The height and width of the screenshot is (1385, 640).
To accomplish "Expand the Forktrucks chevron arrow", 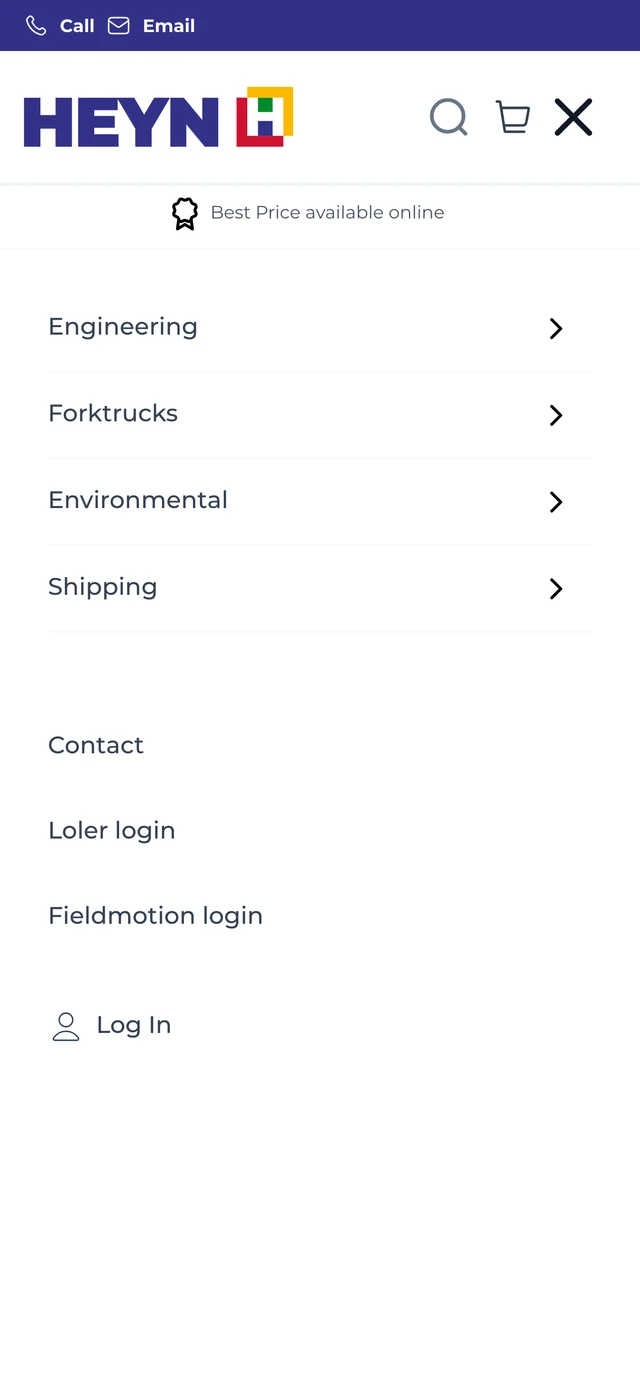I will click(557, 415).
